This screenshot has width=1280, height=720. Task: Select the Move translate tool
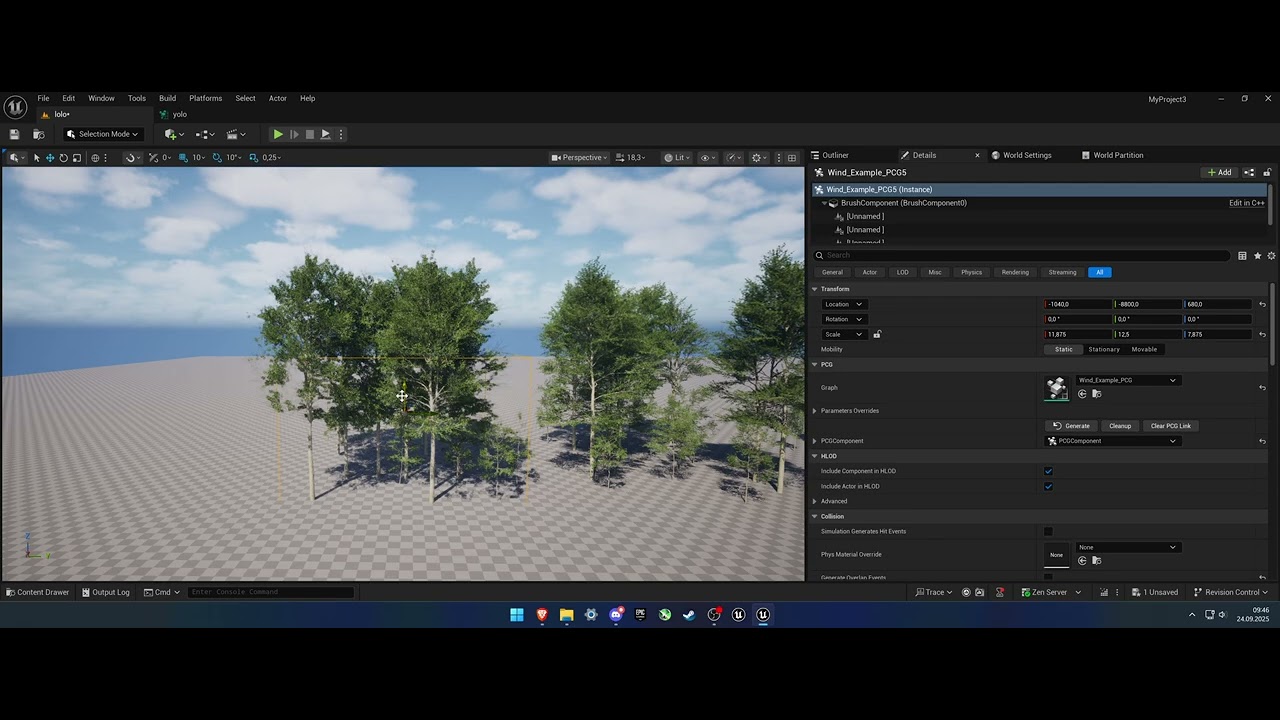point(50,158)
